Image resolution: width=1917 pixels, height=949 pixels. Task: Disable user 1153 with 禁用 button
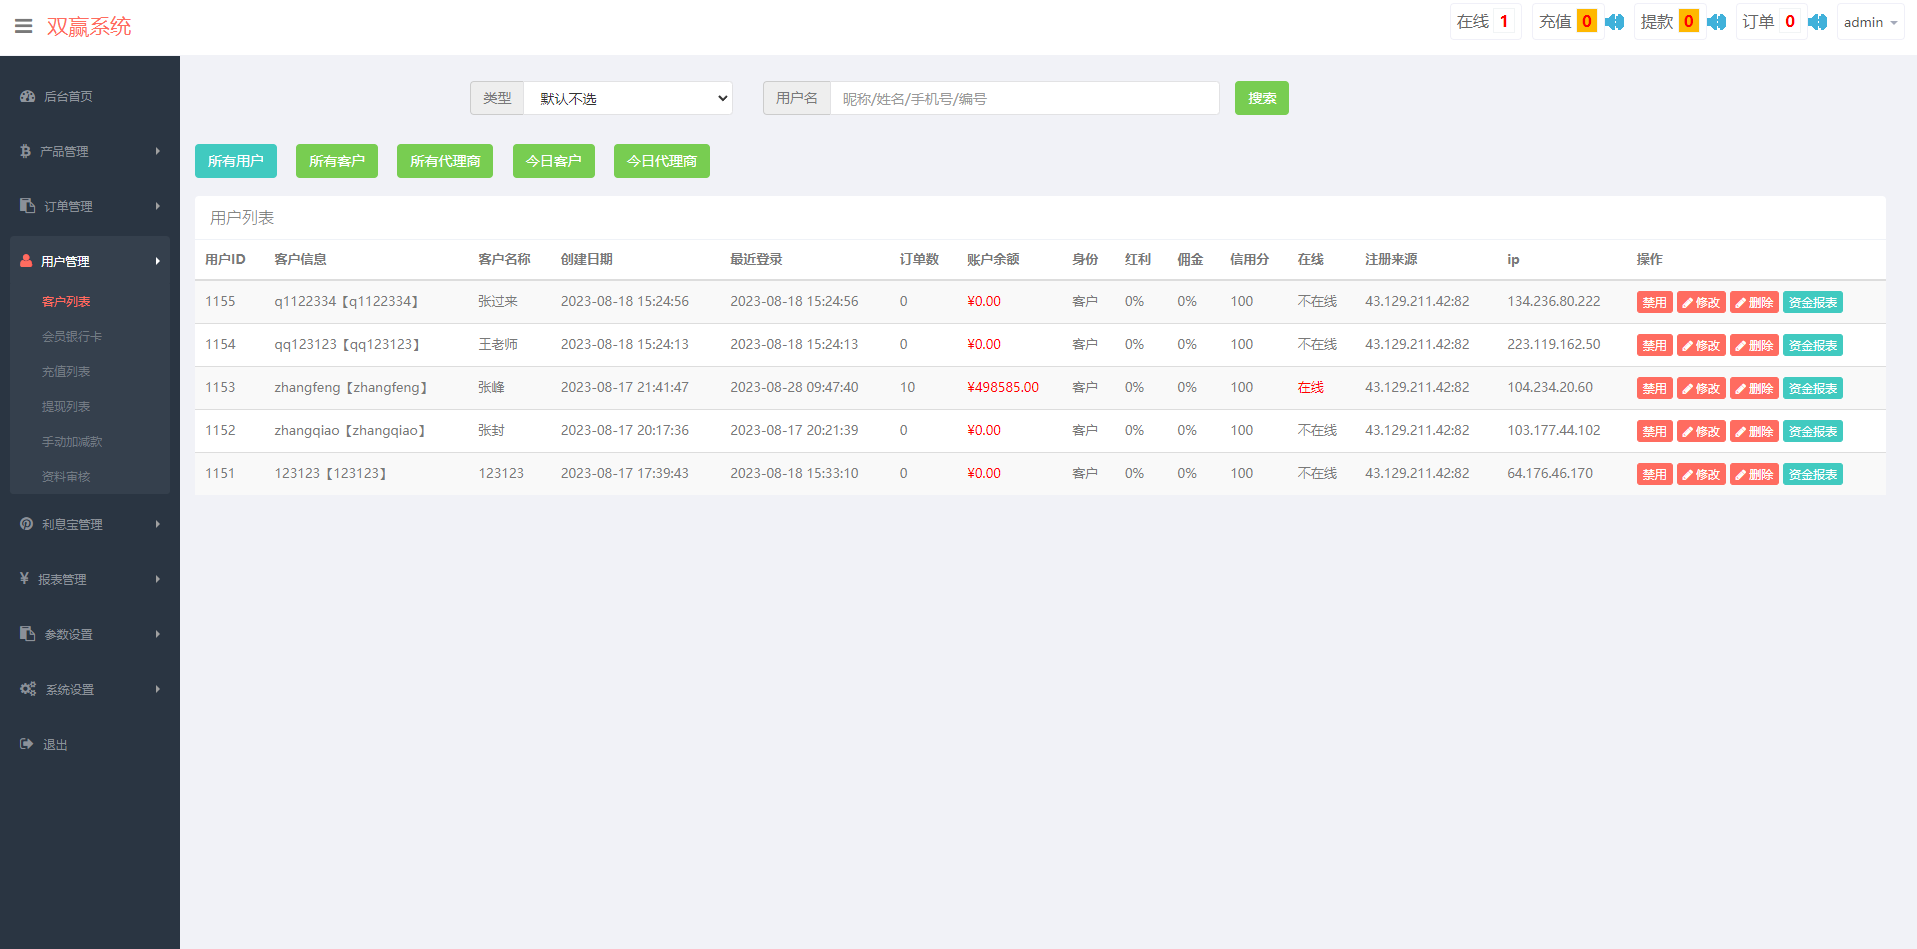tap(1654, 388)
